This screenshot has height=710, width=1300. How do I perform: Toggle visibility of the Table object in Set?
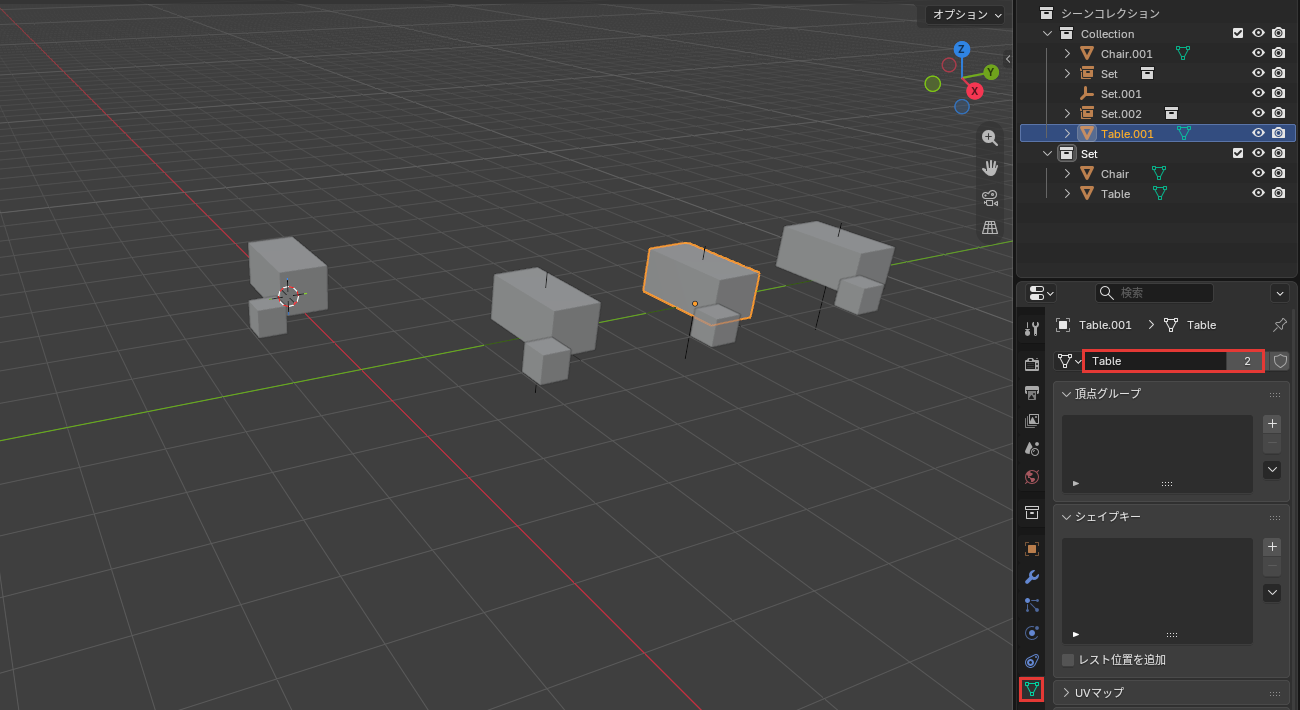coord(1259,193)
